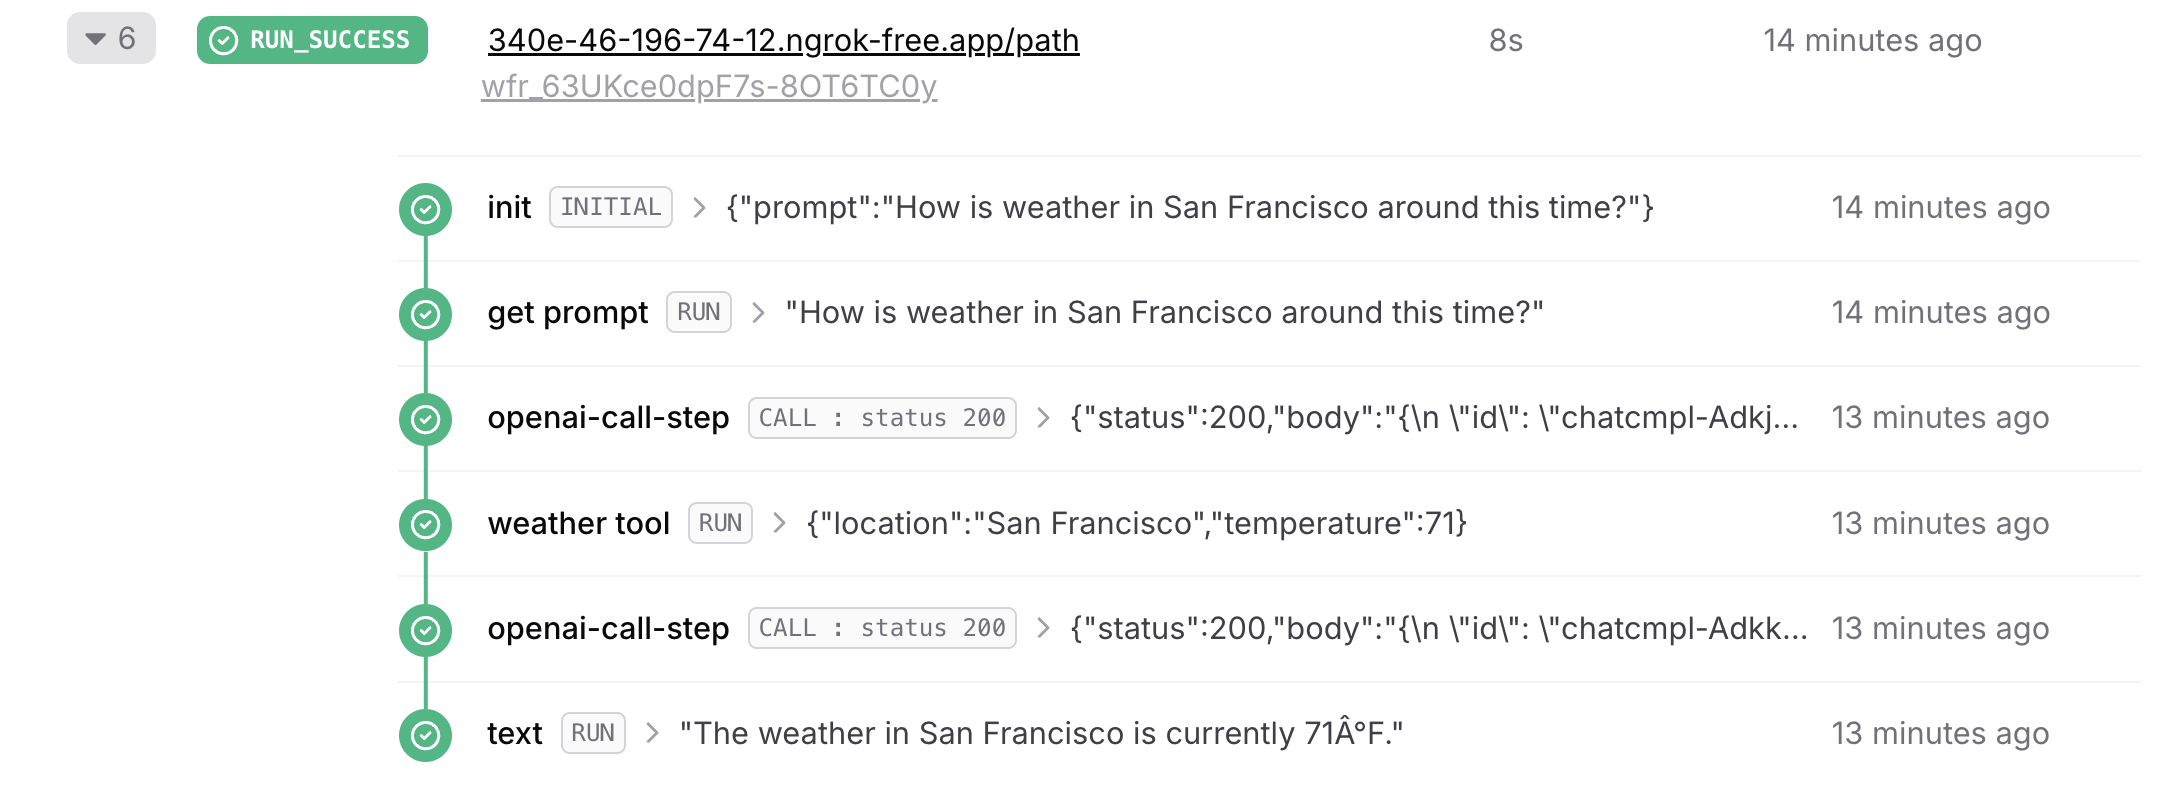Click the INITIAL badge on init step
2172x790 pixels.
tap(611, 207)
